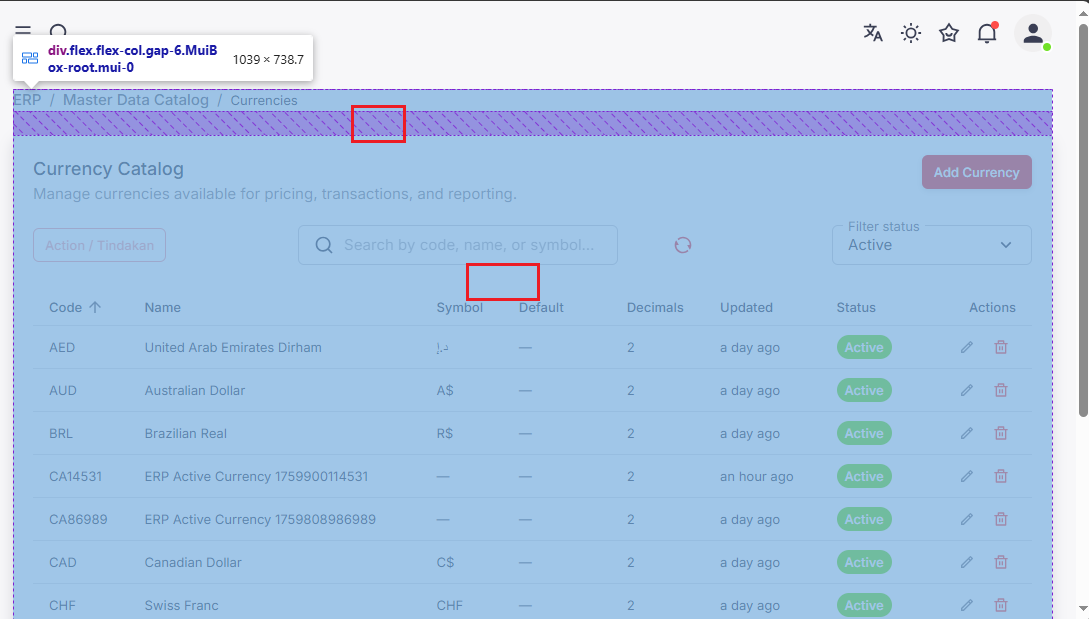Delete the Australian Dollar row
This screenshot has height=619, width=1089.
point(1000,391)
